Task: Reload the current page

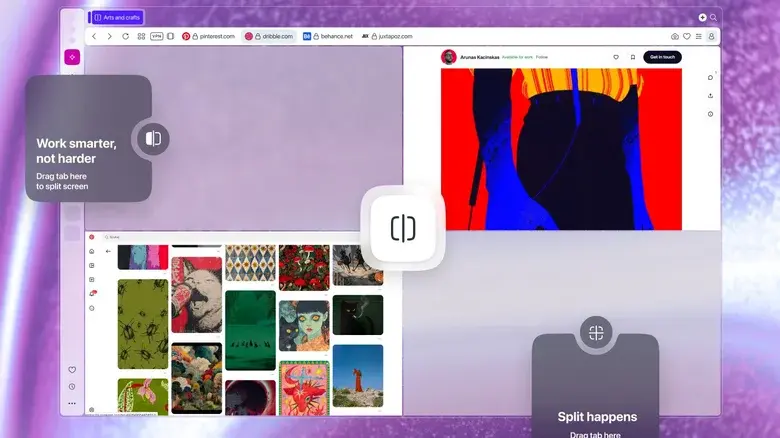Action: click(x=125, y=36)
